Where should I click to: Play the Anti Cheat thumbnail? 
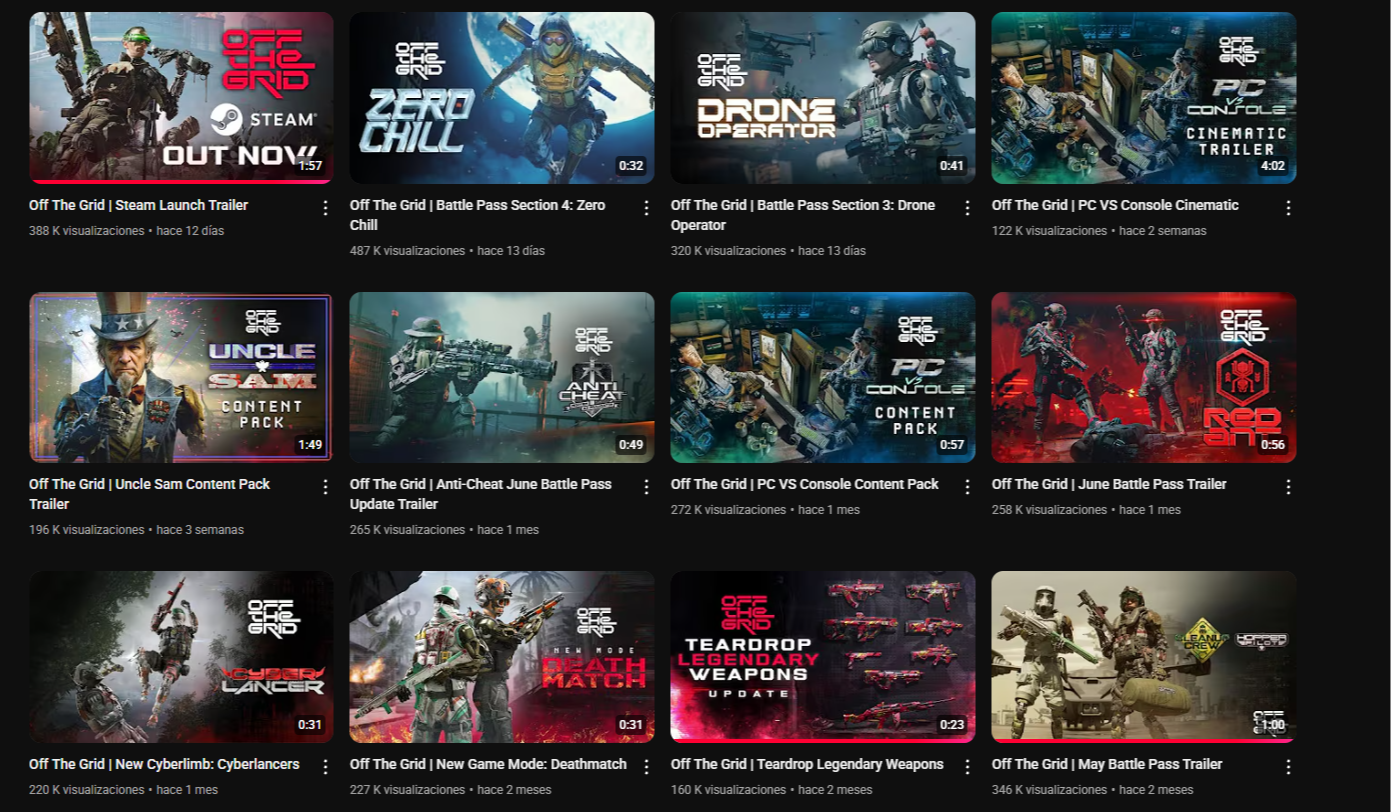[x=502, y=377]
